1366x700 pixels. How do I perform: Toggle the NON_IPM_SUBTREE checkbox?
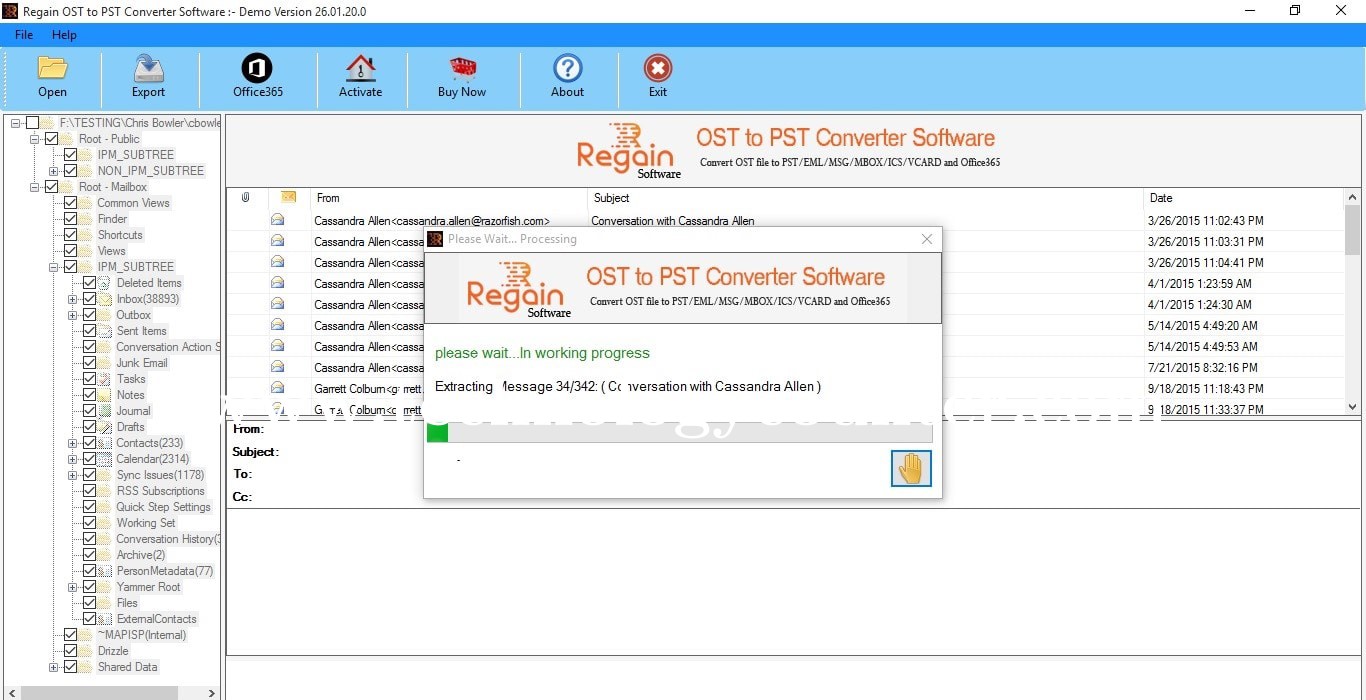pyautogui.click(x=70, y=171)
